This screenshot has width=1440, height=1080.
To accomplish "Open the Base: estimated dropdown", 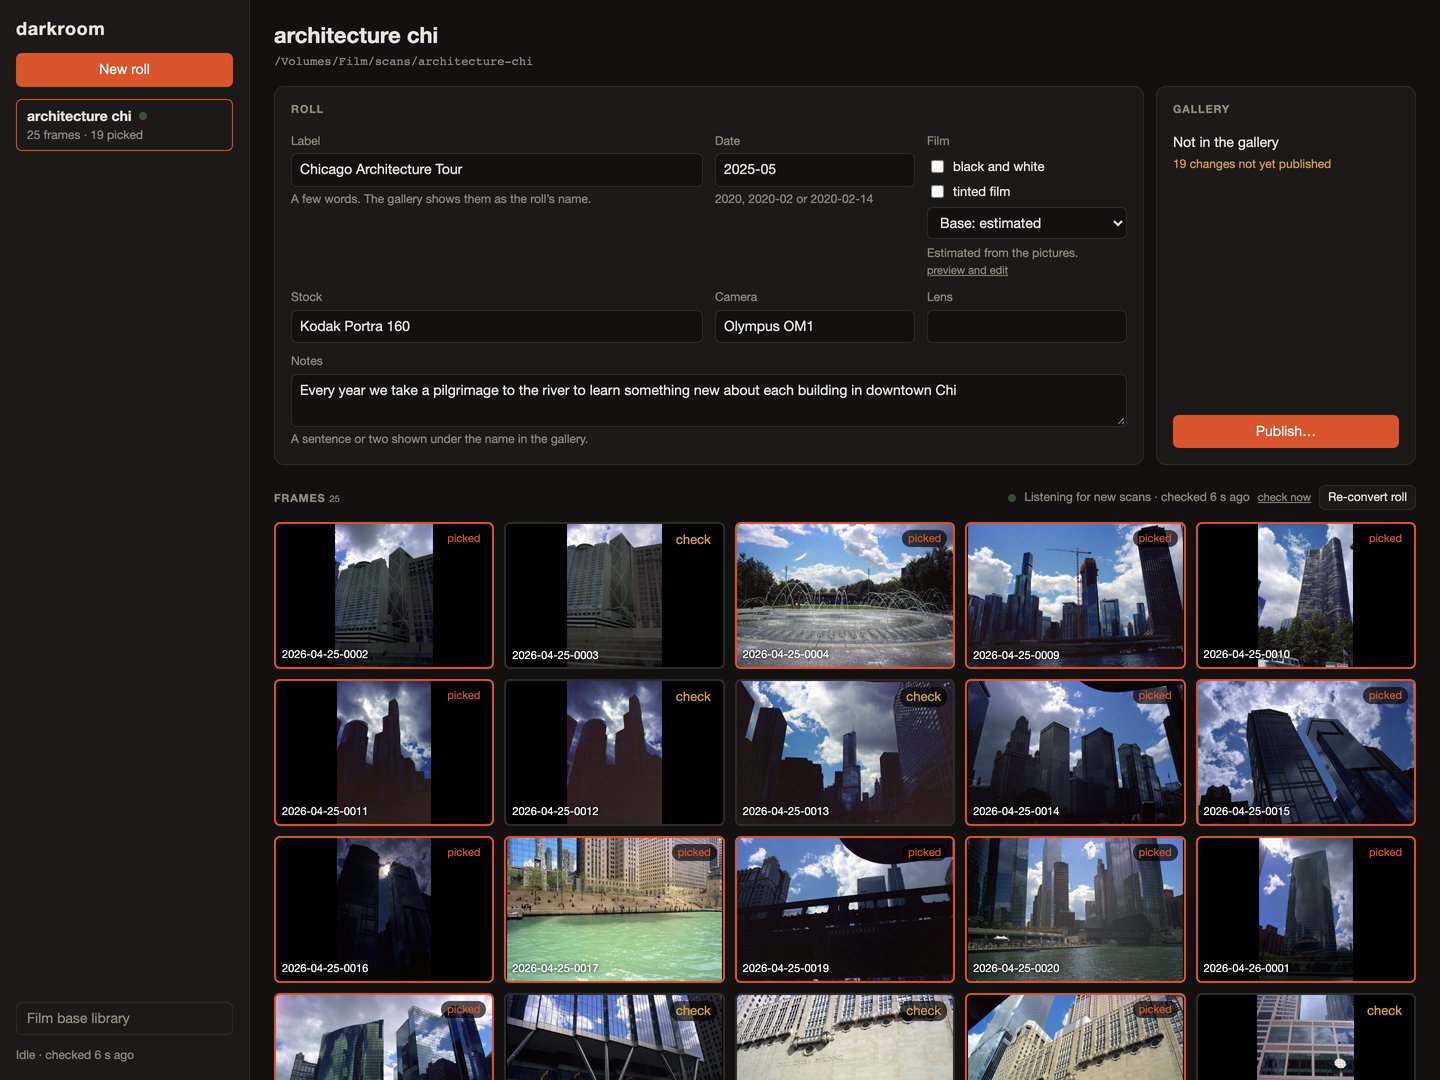I will pos(1026,223).
